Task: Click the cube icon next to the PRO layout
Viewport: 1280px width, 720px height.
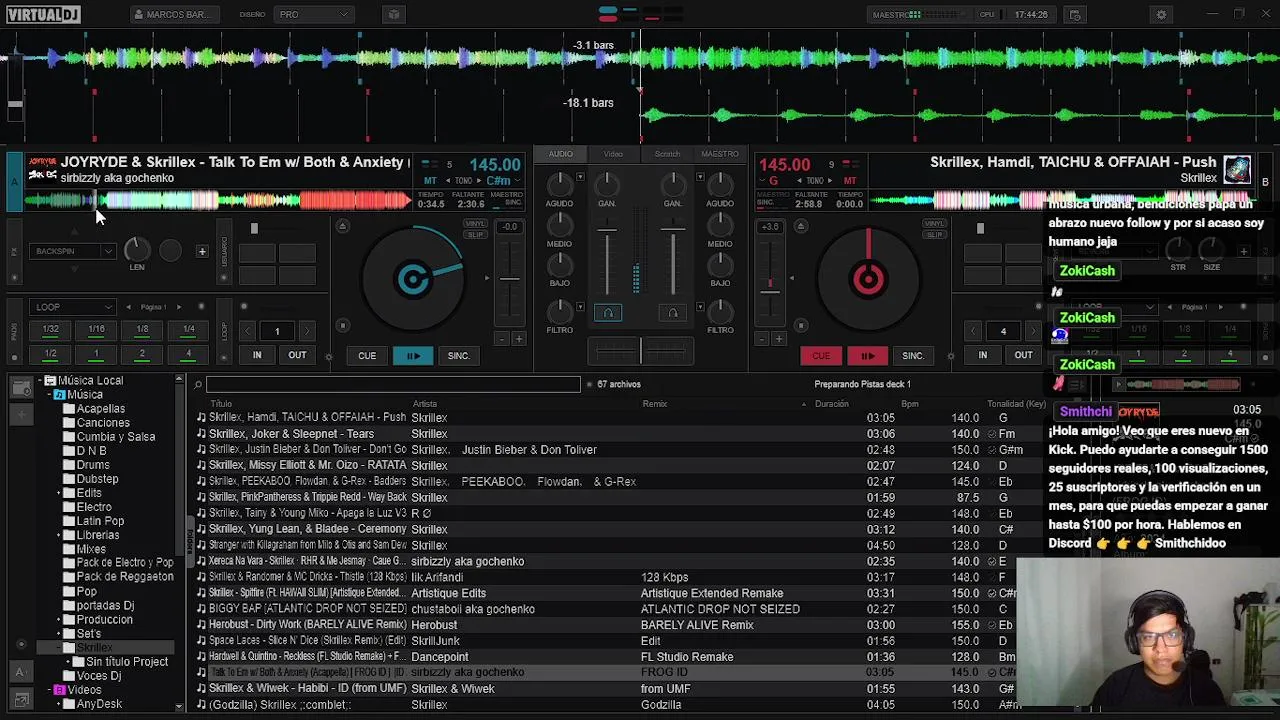Action: (x=393, y=15)
